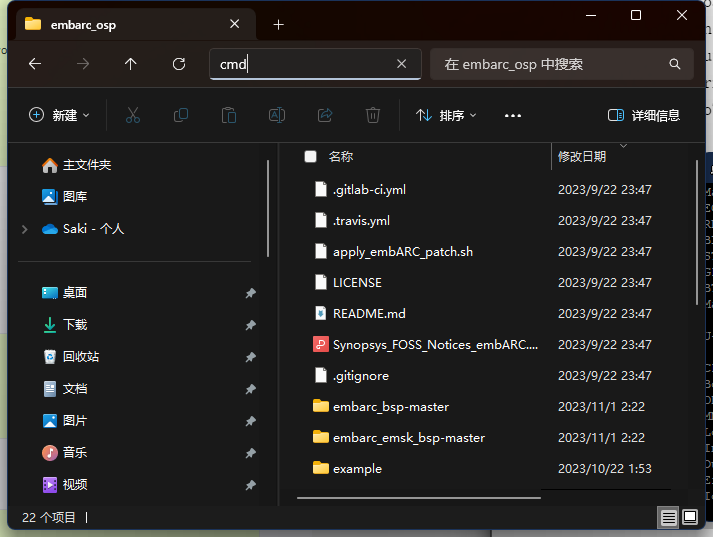Screen dimensions: 713x537
Task: Click the Paste clipboard icon
Action: (x=229, y=116)
